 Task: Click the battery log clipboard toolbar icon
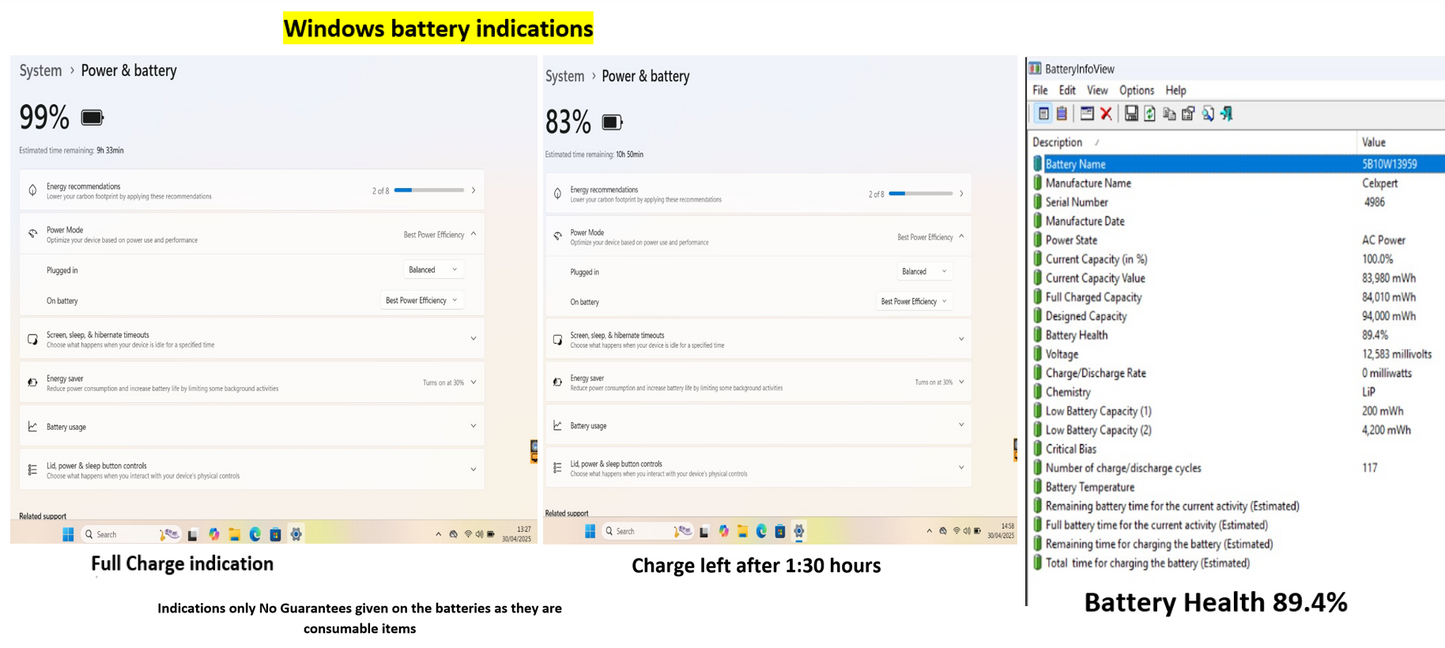pyautogui.click(x=1061, y=114)
